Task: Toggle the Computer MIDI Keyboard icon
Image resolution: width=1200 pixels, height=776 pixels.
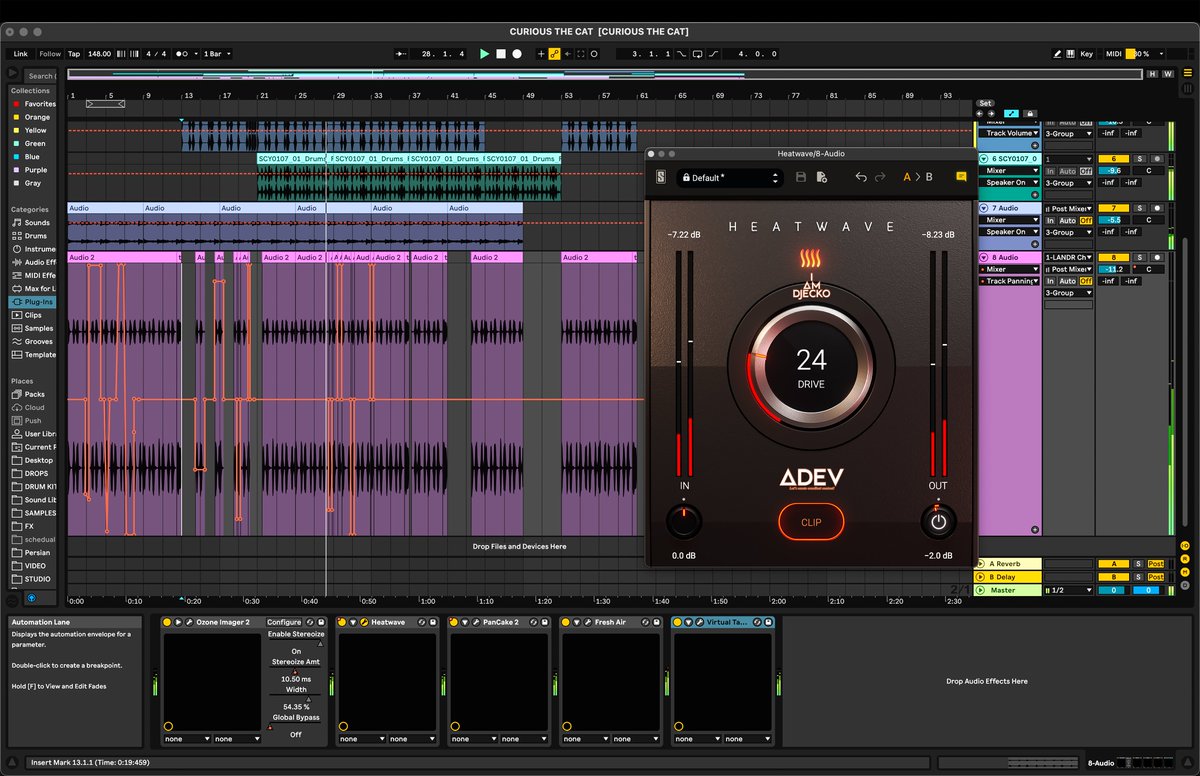Action: (1071, 54)
